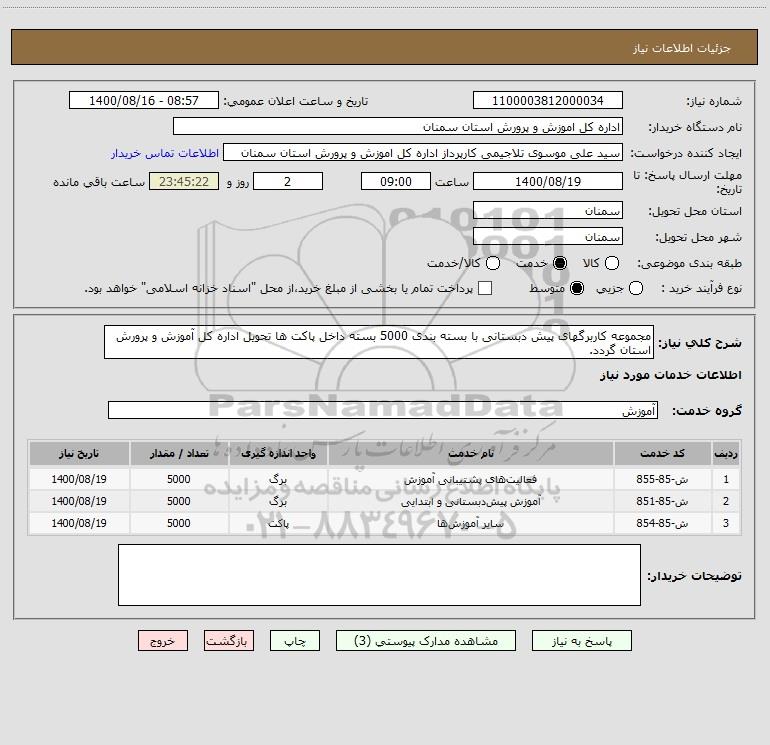770x745 pixels.
Task: Click the شرح کلی نیاز description box
Action: (x=379, y=342)
